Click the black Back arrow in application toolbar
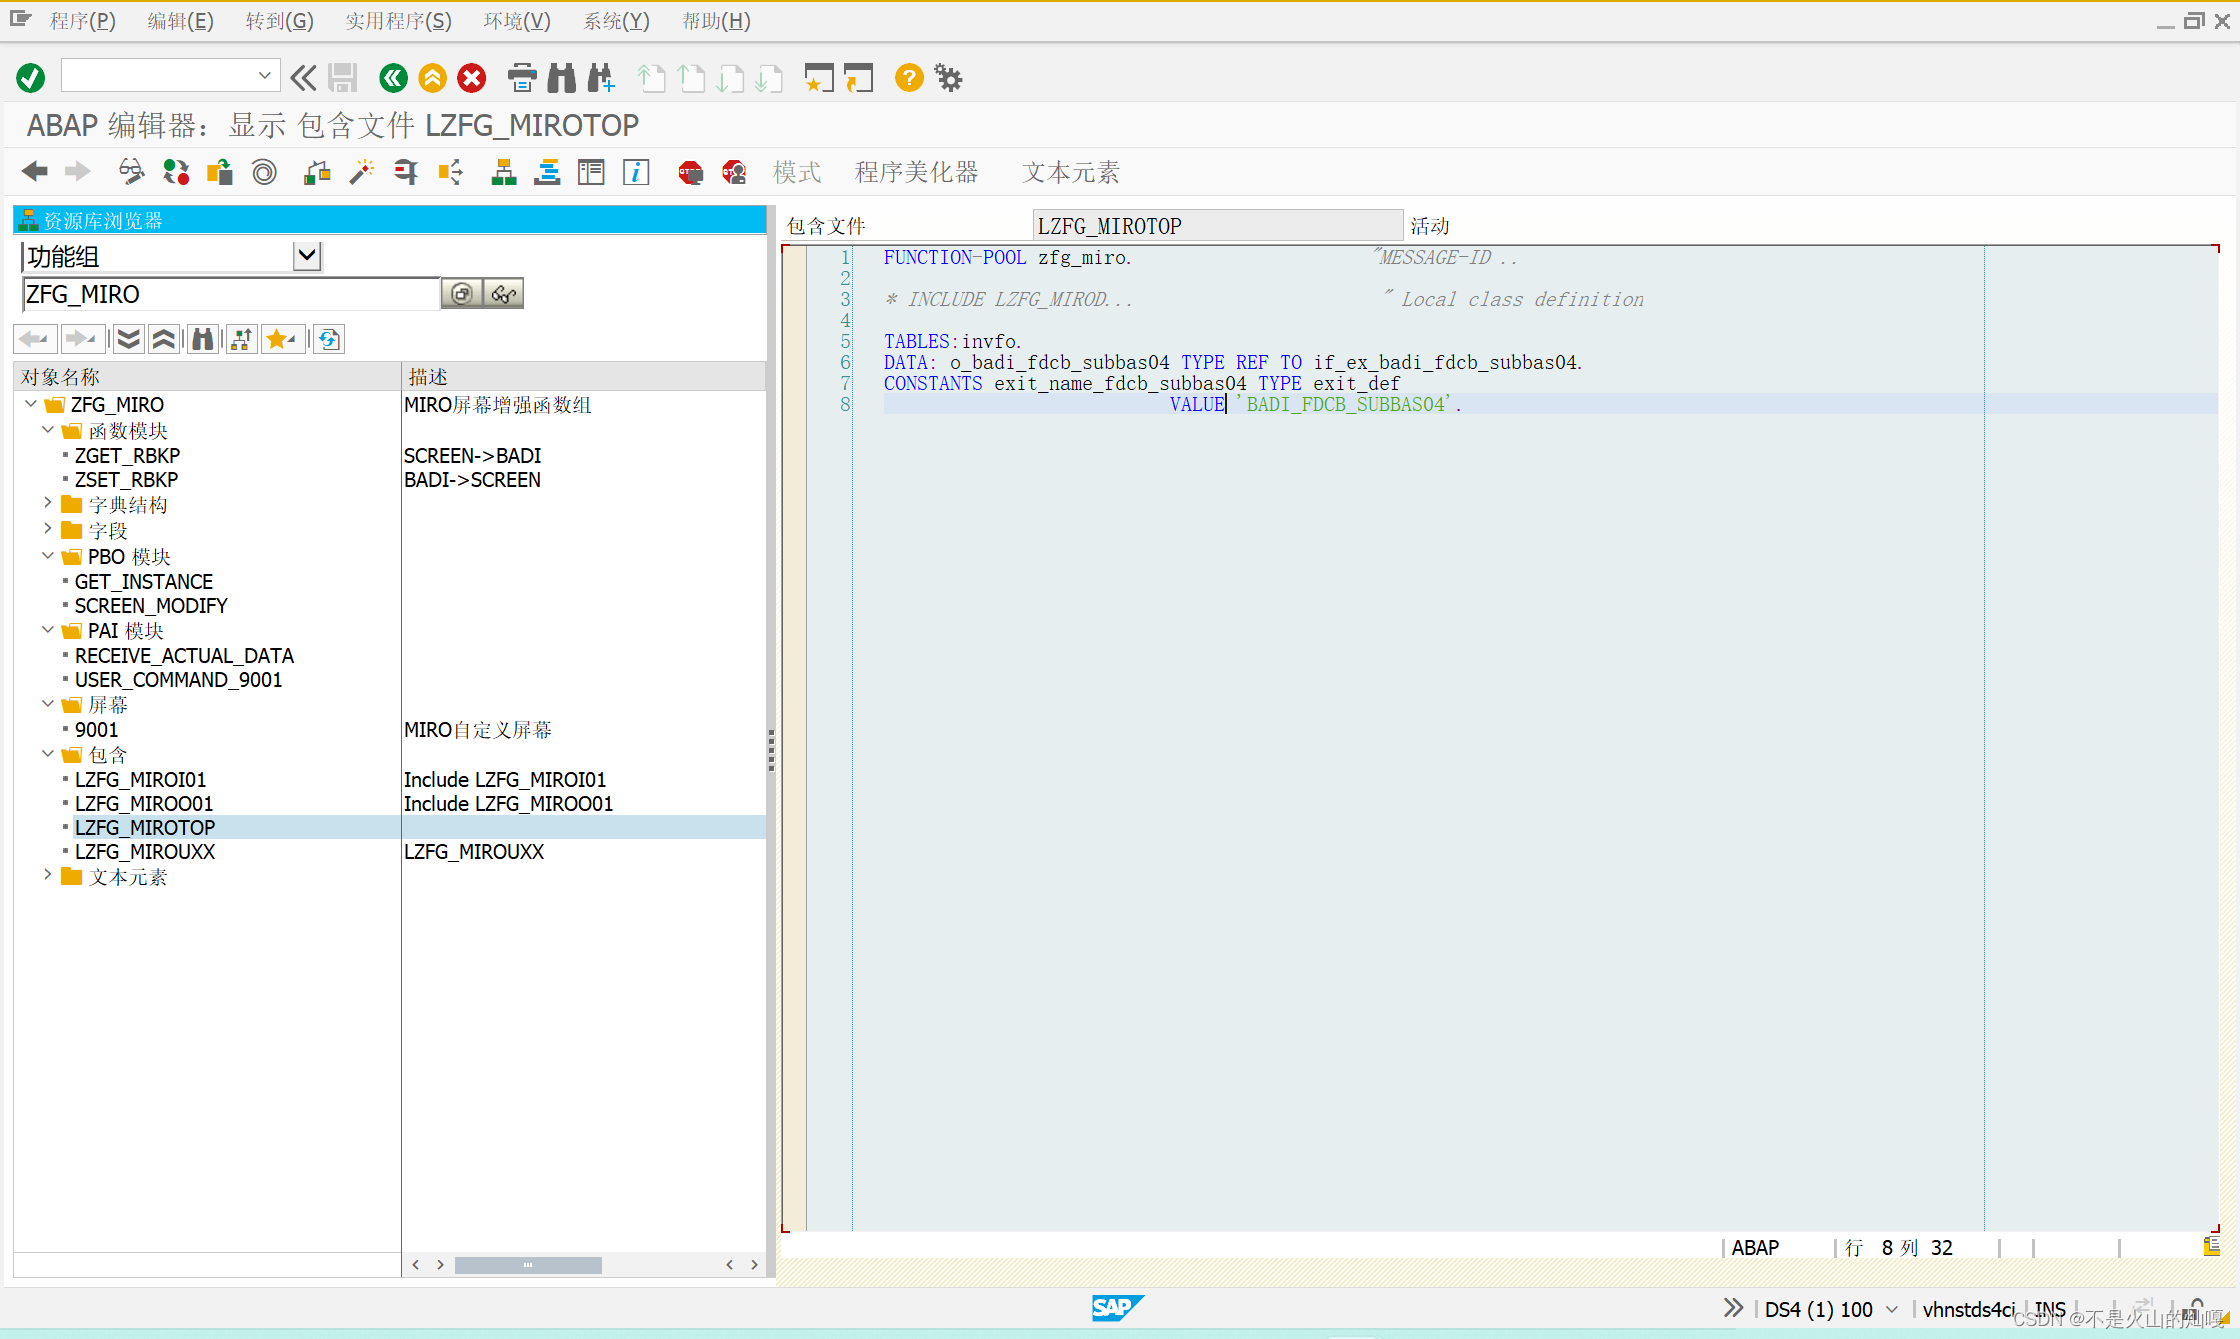This screenshot has height=1339, width=2240. click(x=35, y=172)
